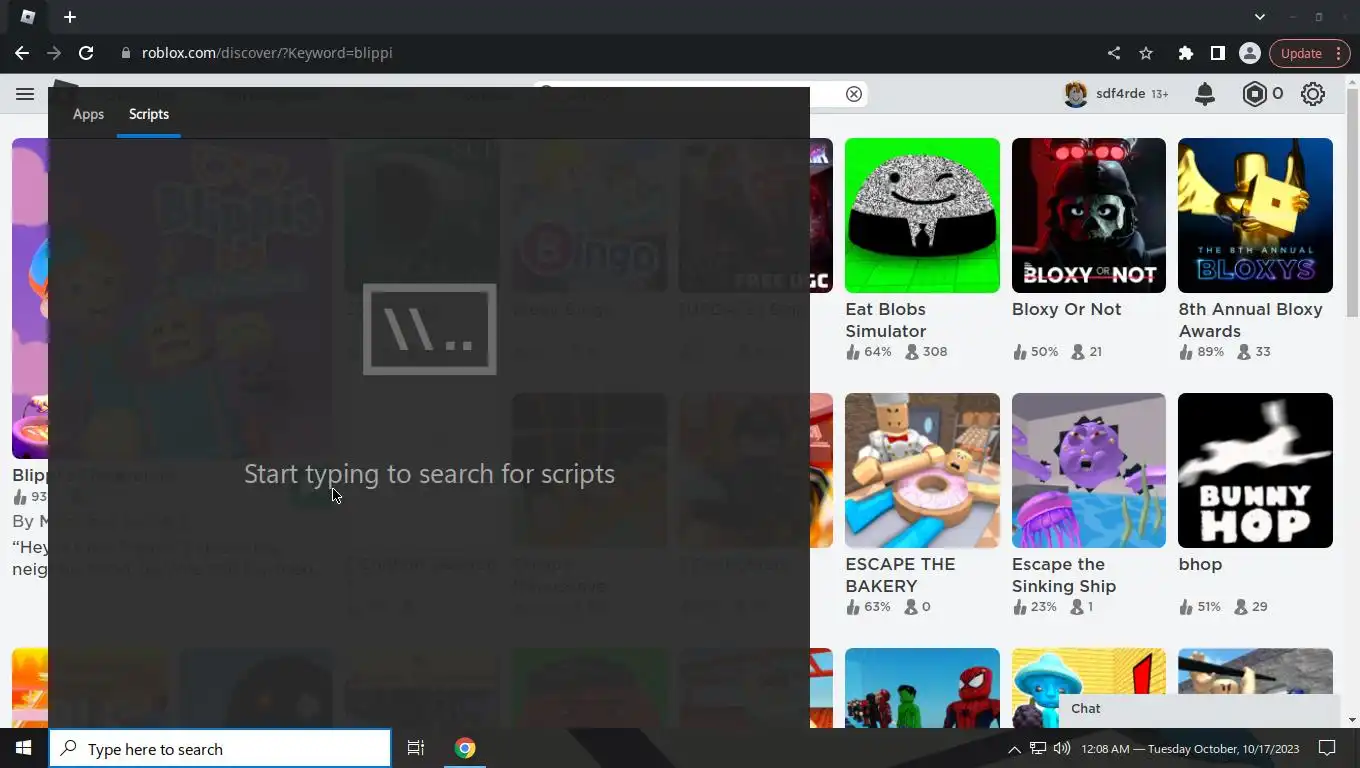The image size is (1360, 768).
Task: Open 8th Annual Bloxy Awards thumbnail
Action: pyautogui.click(x=1255, y=215)
